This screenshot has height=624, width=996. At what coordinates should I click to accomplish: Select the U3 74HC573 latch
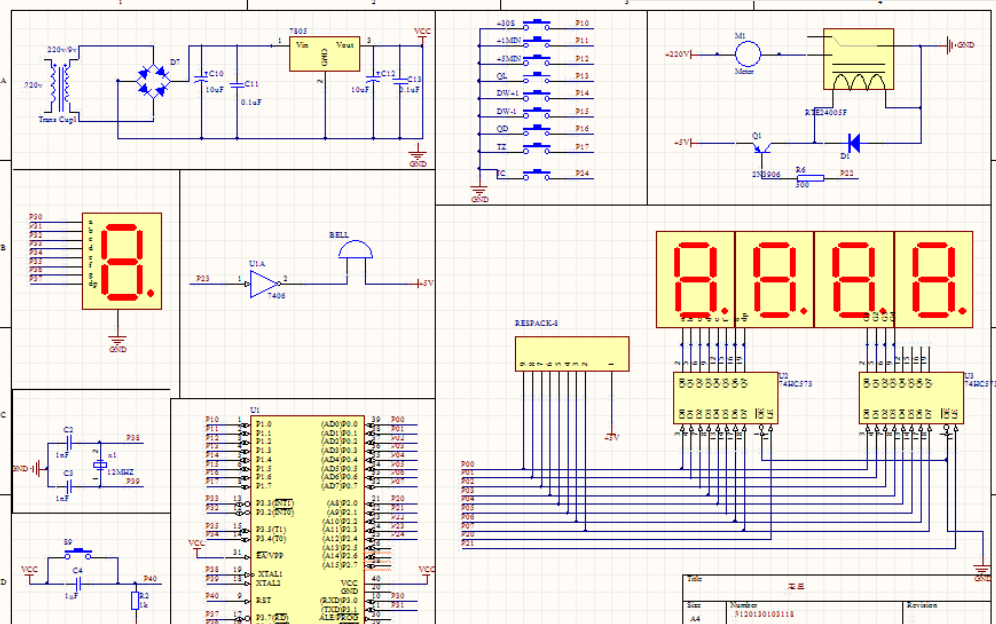tap(912, 398)
